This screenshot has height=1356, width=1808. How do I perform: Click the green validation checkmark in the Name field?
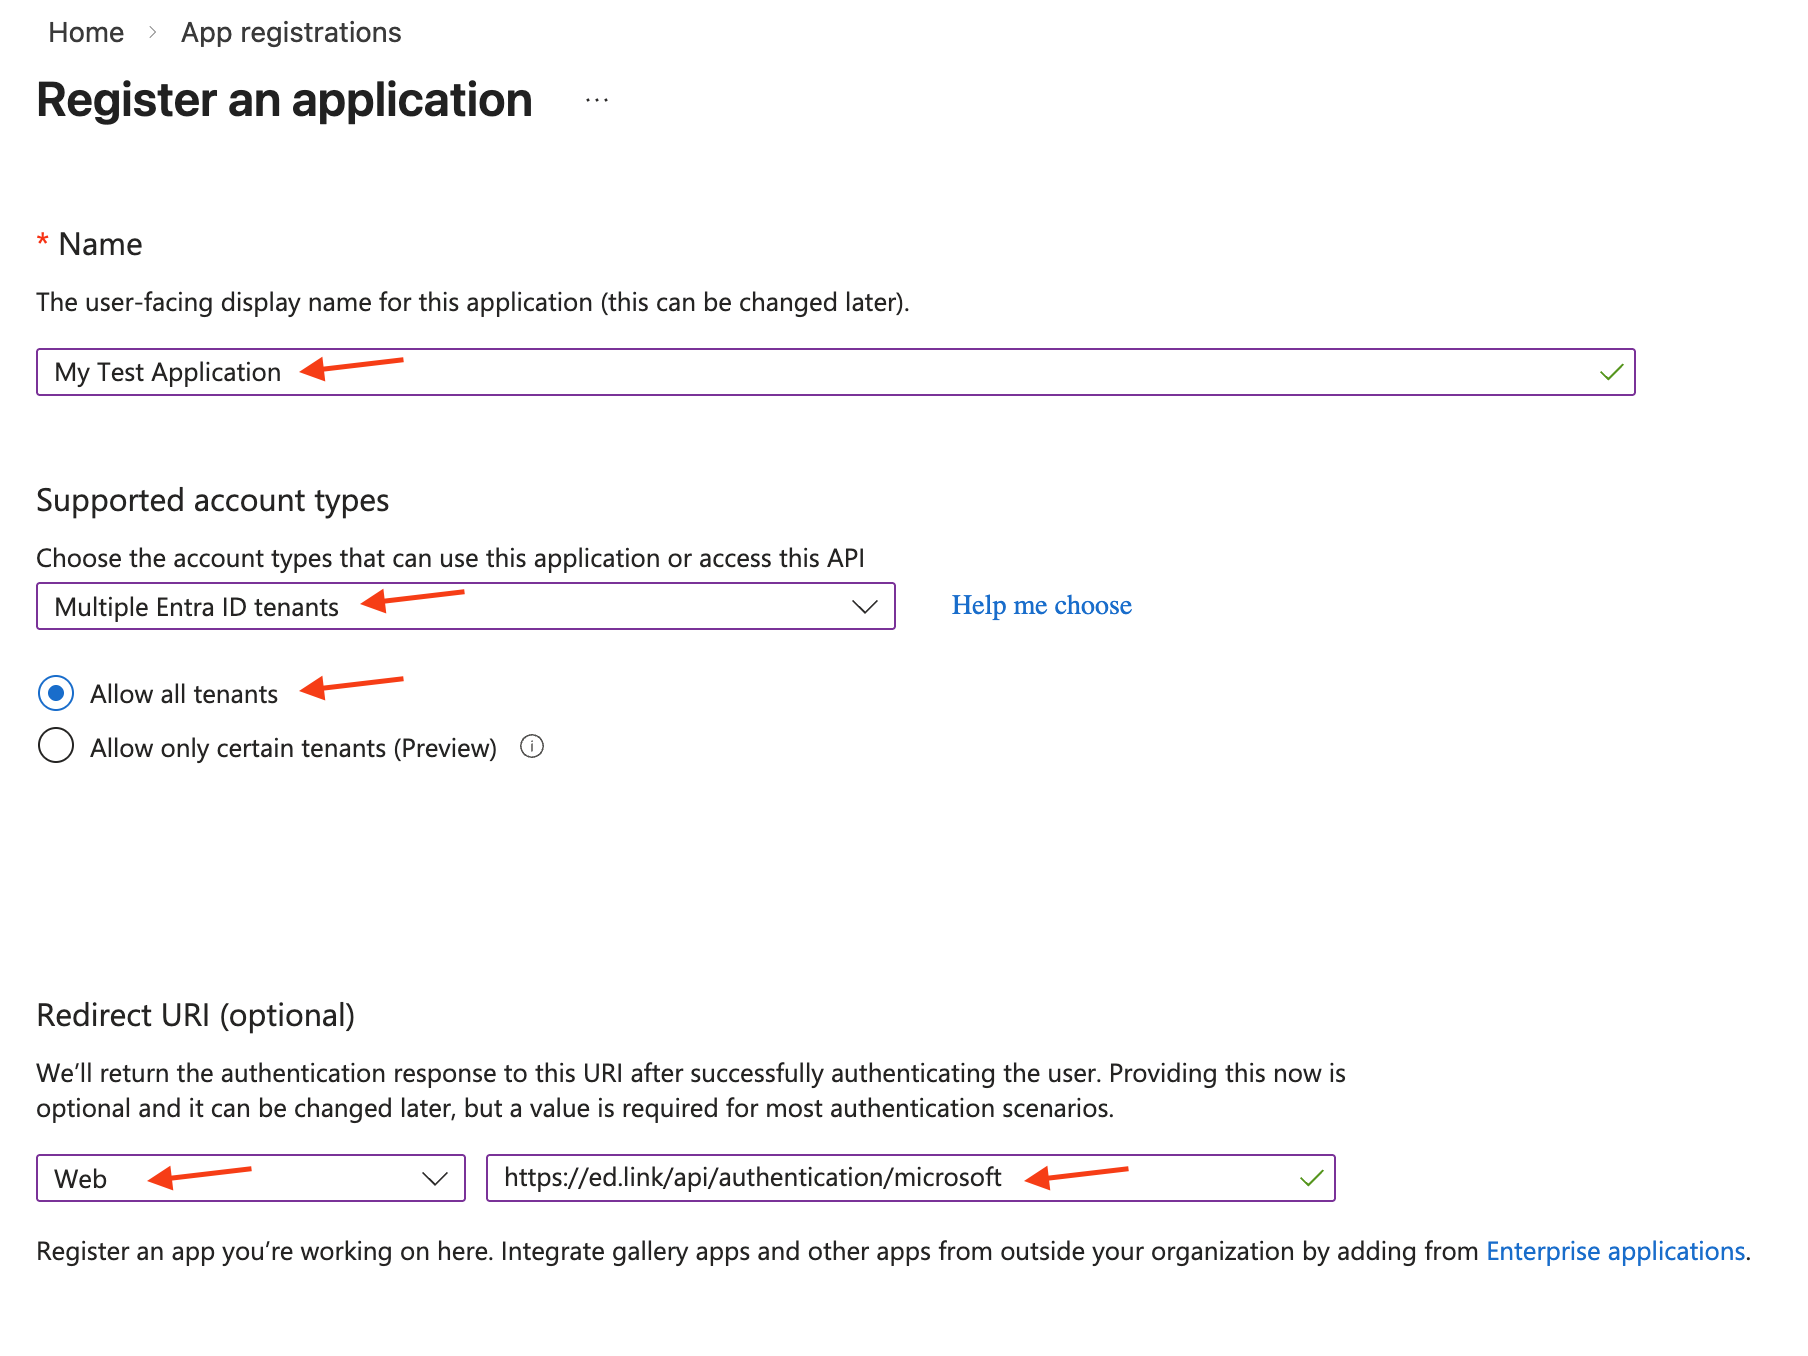[x=1610, y=372]
